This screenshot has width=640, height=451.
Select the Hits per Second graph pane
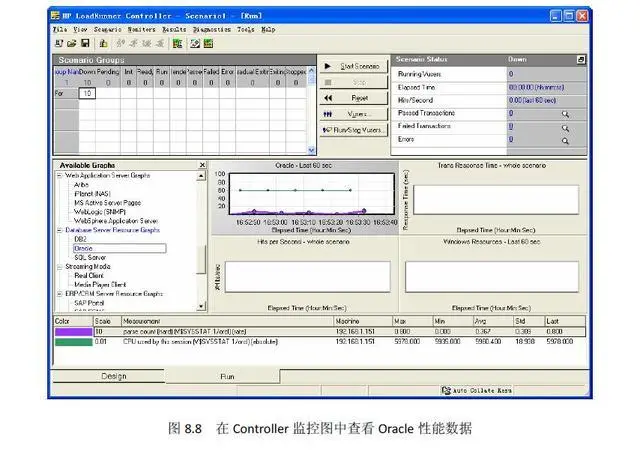(305, 275)
